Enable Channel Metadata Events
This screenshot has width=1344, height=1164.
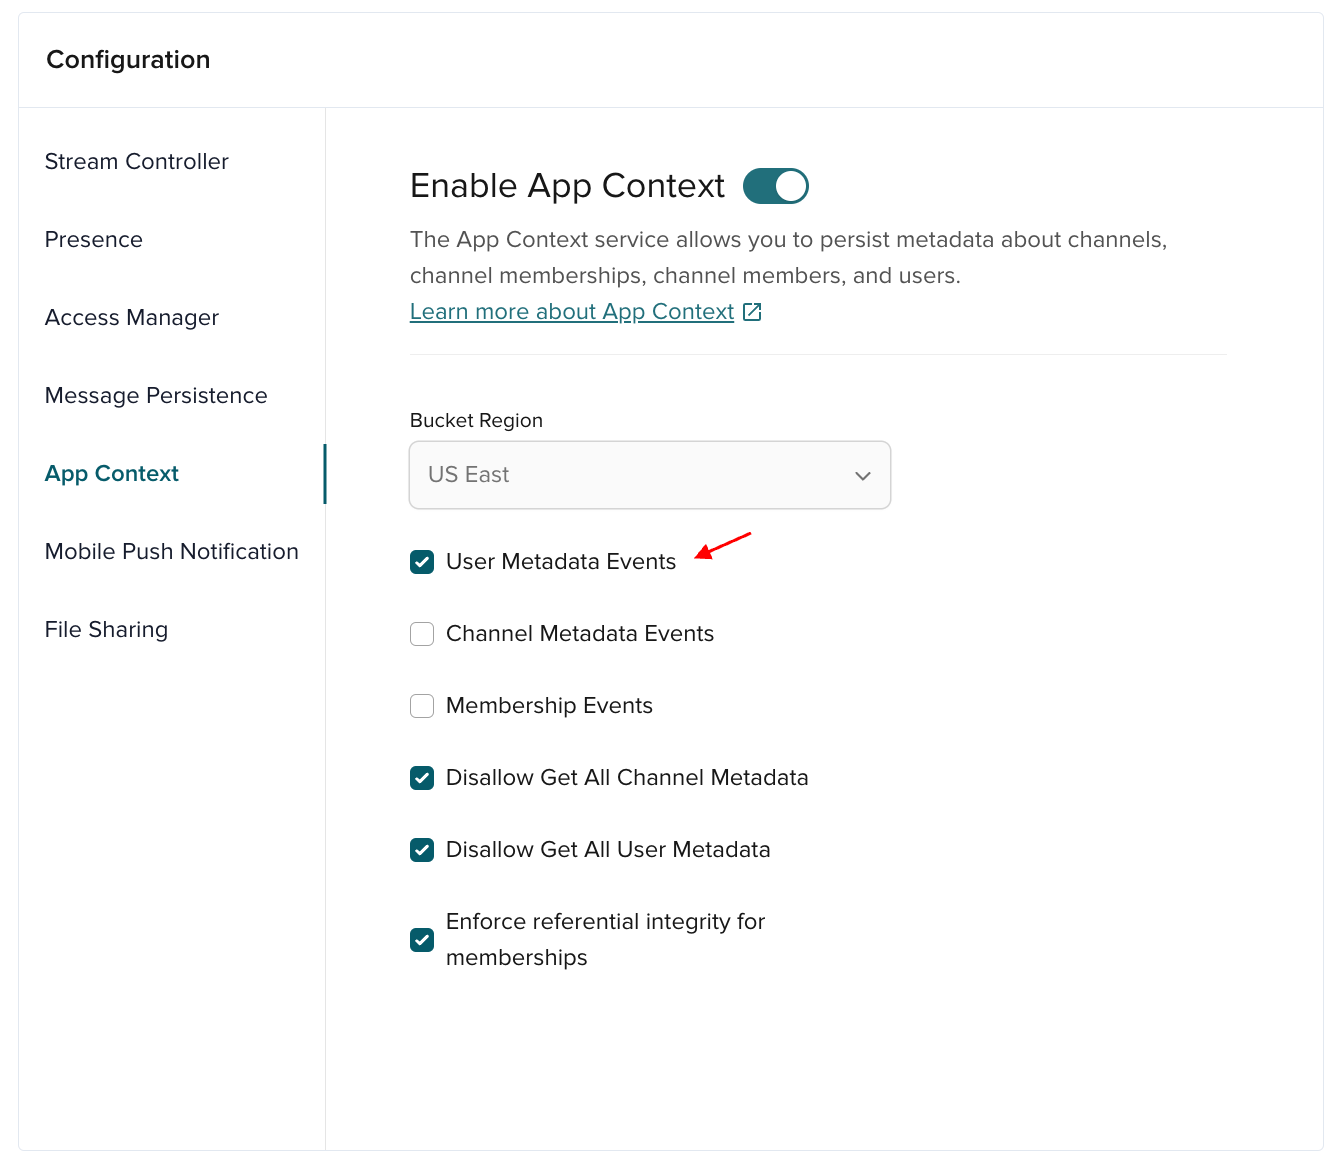coord(422,634)
